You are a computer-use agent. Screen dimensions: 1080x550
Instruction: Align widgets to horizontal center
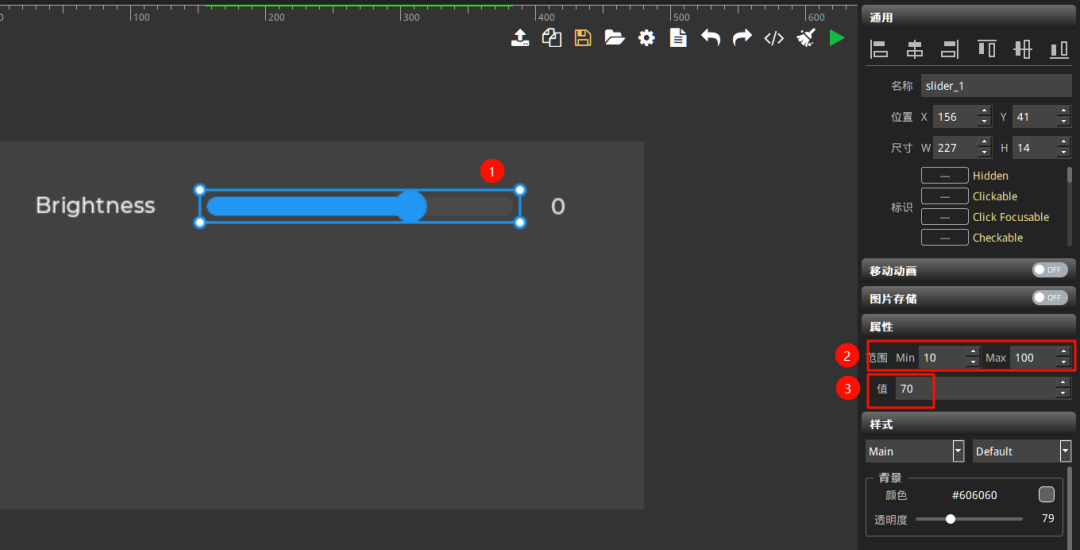tap(915, 49)
